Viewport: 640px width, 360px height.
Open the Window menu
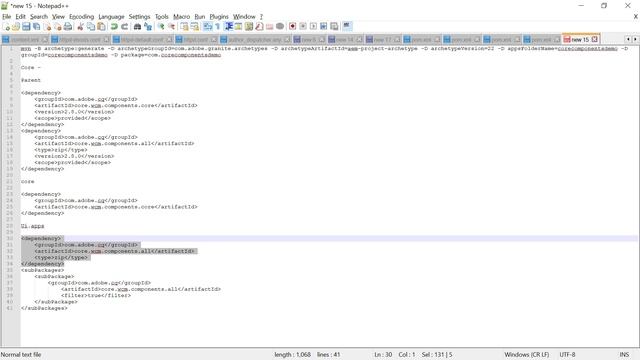244,17
